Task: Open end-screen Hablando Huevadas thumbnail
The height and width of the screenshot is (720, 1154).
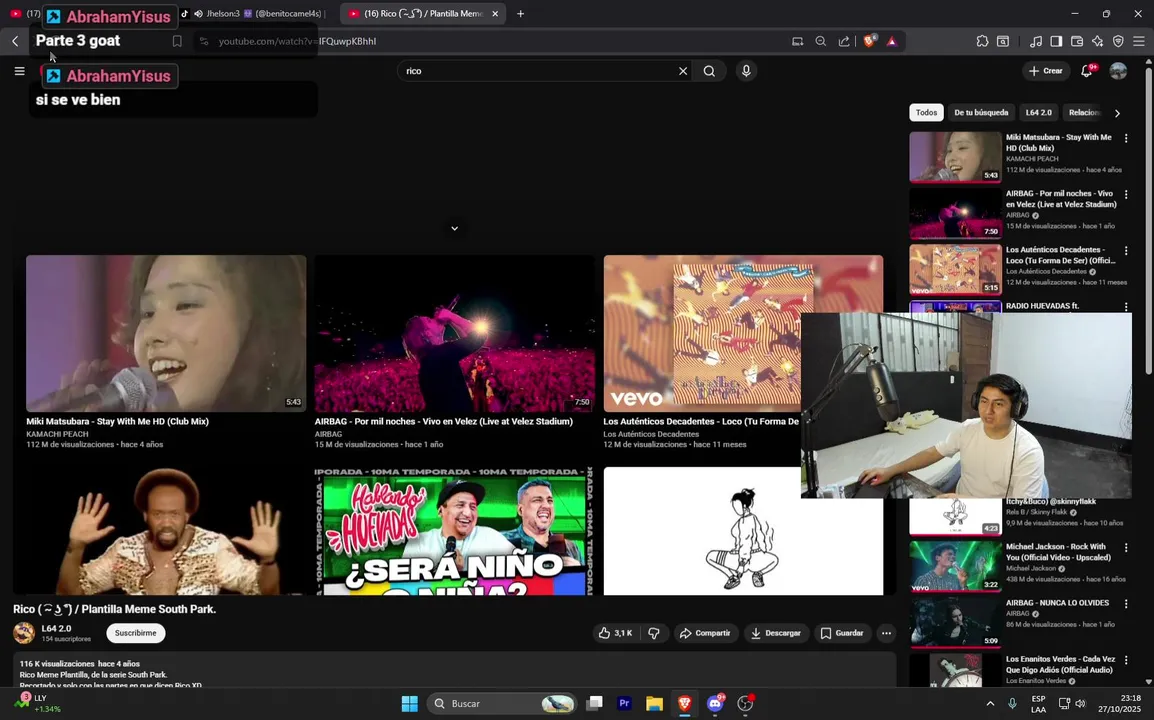Action: pyautogui.click(x=454, y=531)
